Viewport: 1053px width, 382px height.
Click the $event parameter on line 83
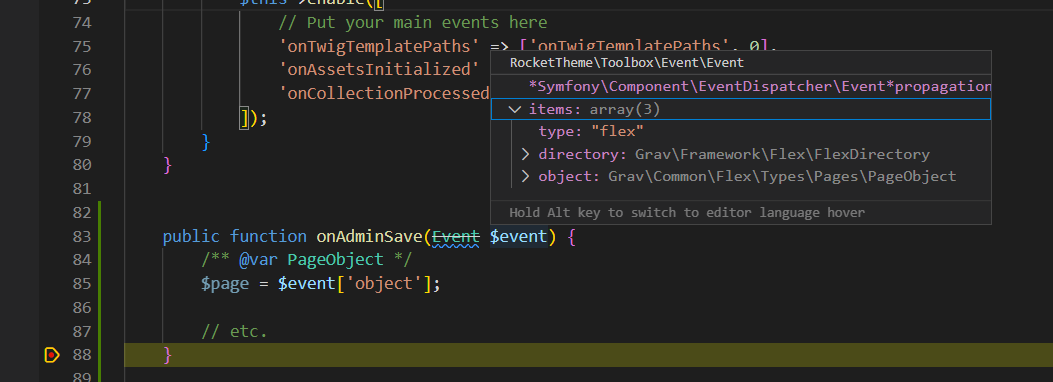pyautogui.click(x=518, y=236)
